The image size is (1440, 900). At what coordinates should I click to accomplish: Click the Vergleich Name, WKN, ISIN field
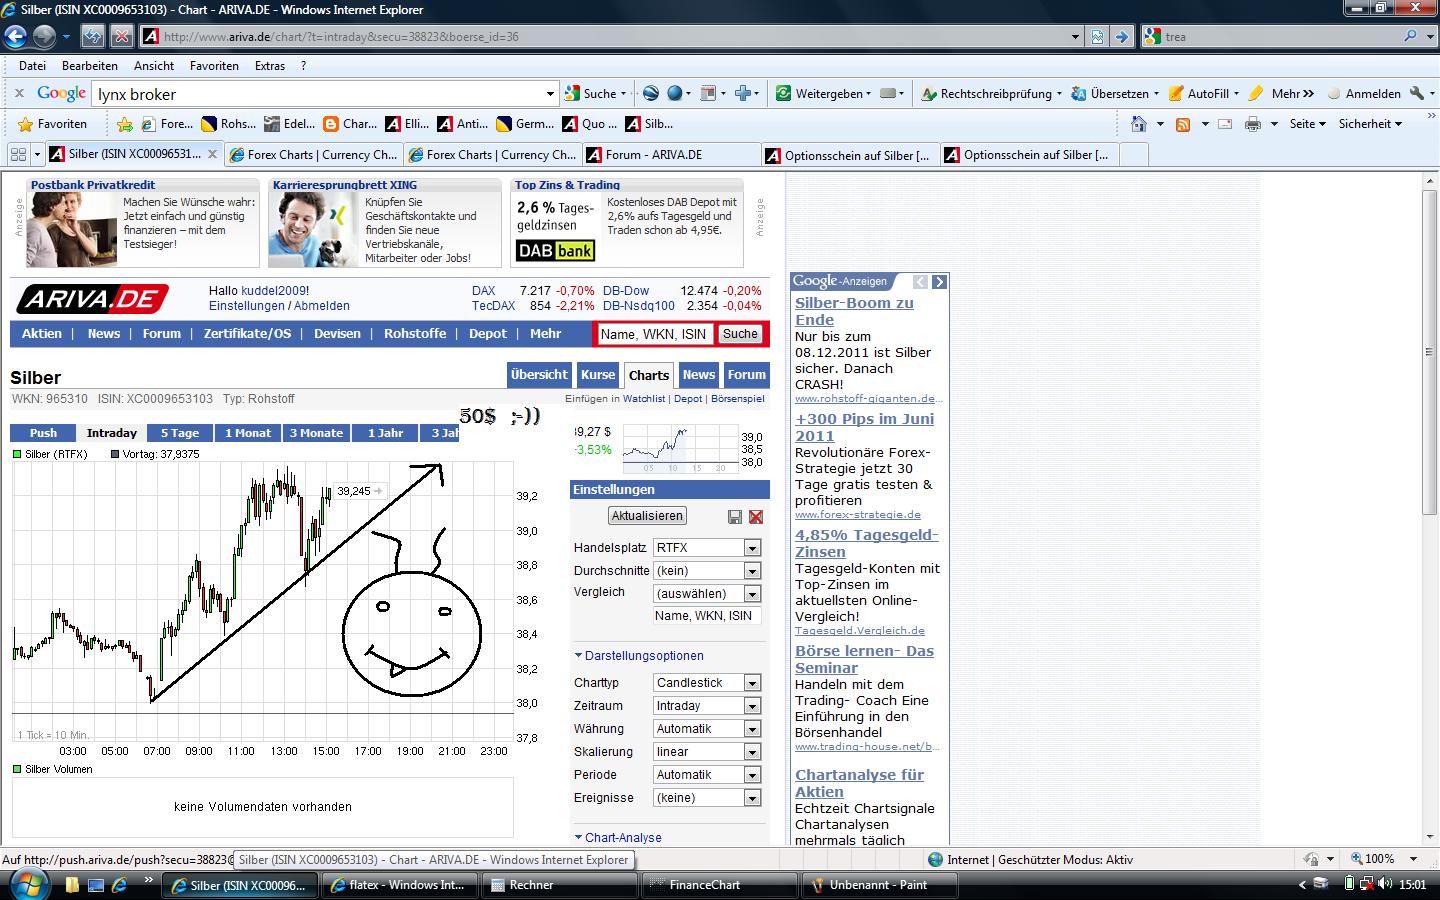707,616
